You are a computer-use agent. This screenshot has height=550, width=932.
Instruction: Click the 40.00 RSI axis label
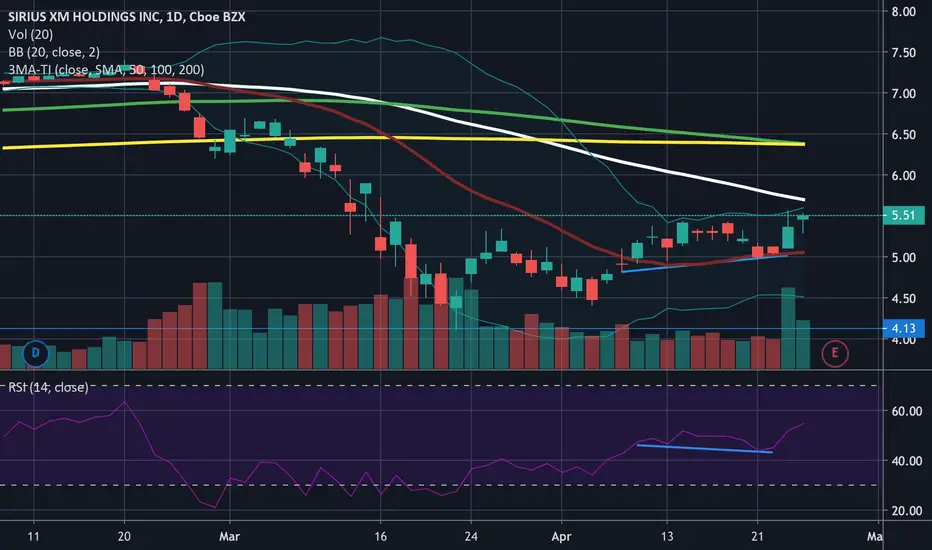point(906,461)
